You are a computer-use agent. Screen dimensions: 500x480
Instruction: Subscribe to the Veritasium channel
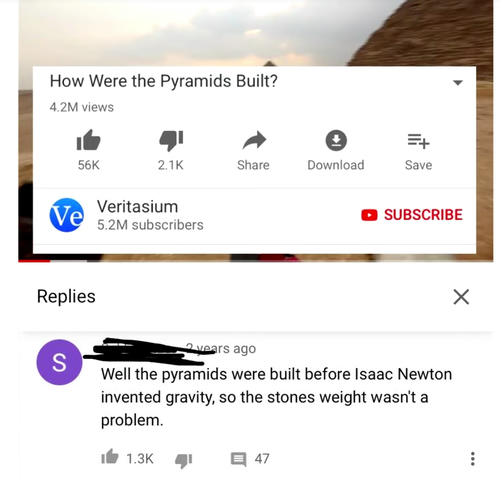412,215
